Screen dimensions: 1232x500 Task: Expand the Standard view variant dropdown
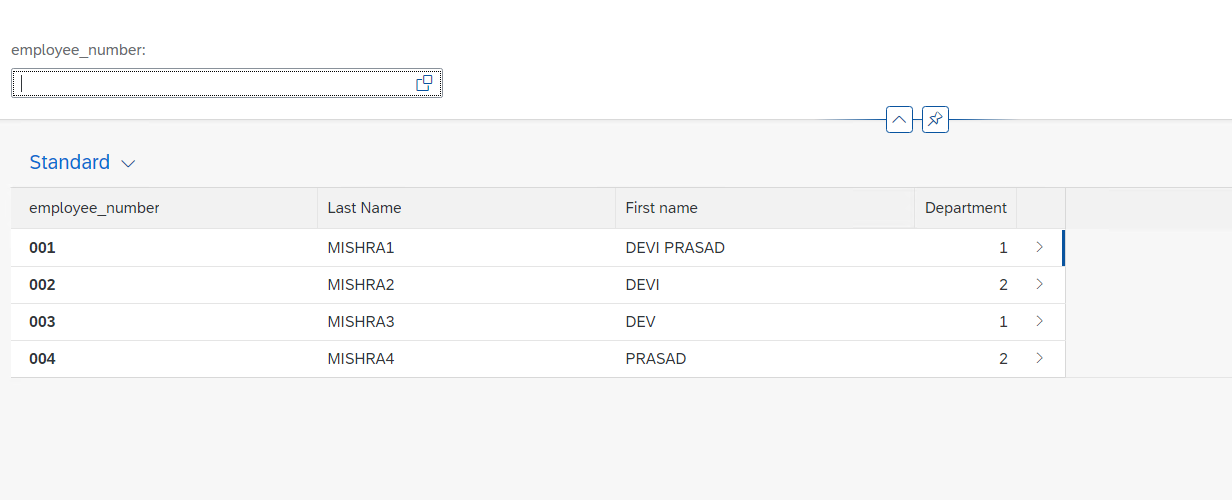point(128,163)
